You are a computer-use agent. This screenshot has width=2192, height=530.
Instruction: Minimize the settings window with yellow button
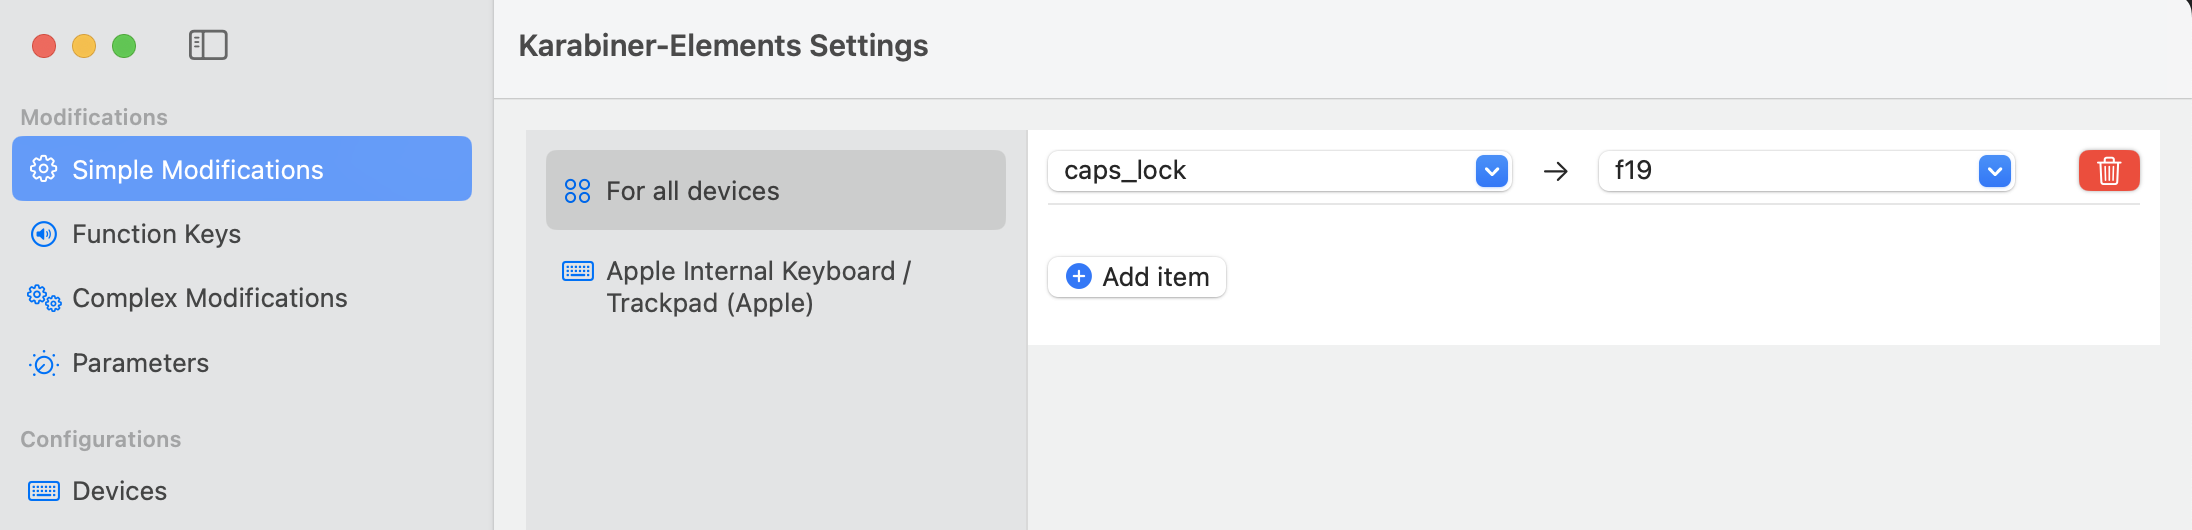click(84, 46)
